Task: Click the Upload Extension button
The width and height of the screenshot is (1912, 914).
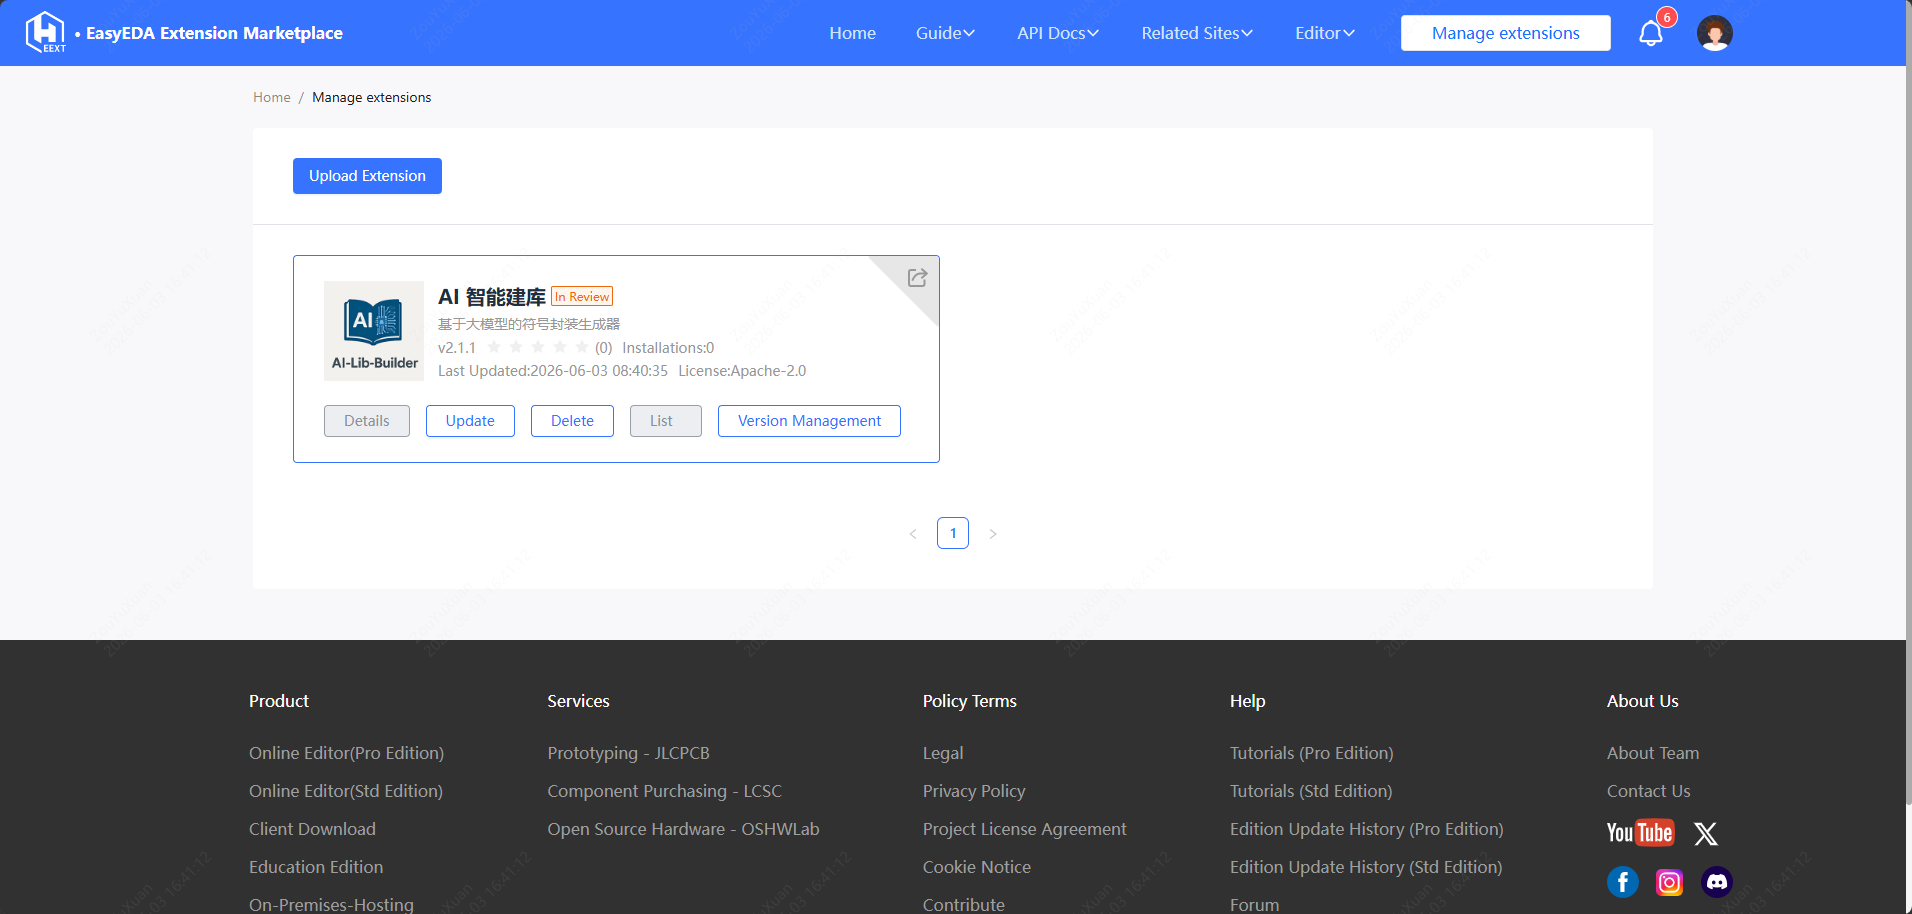Action: point(367,176)
